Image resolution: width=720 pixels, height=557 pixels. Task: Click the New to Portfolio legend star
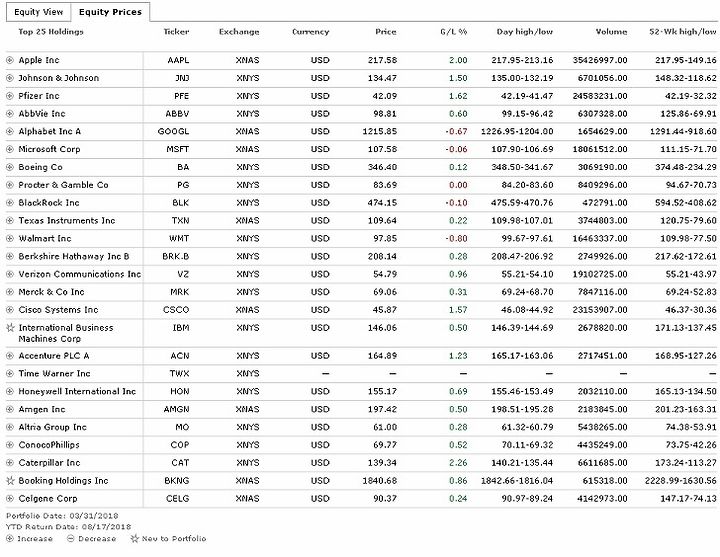pyautogui.click(x=134, y=539)
